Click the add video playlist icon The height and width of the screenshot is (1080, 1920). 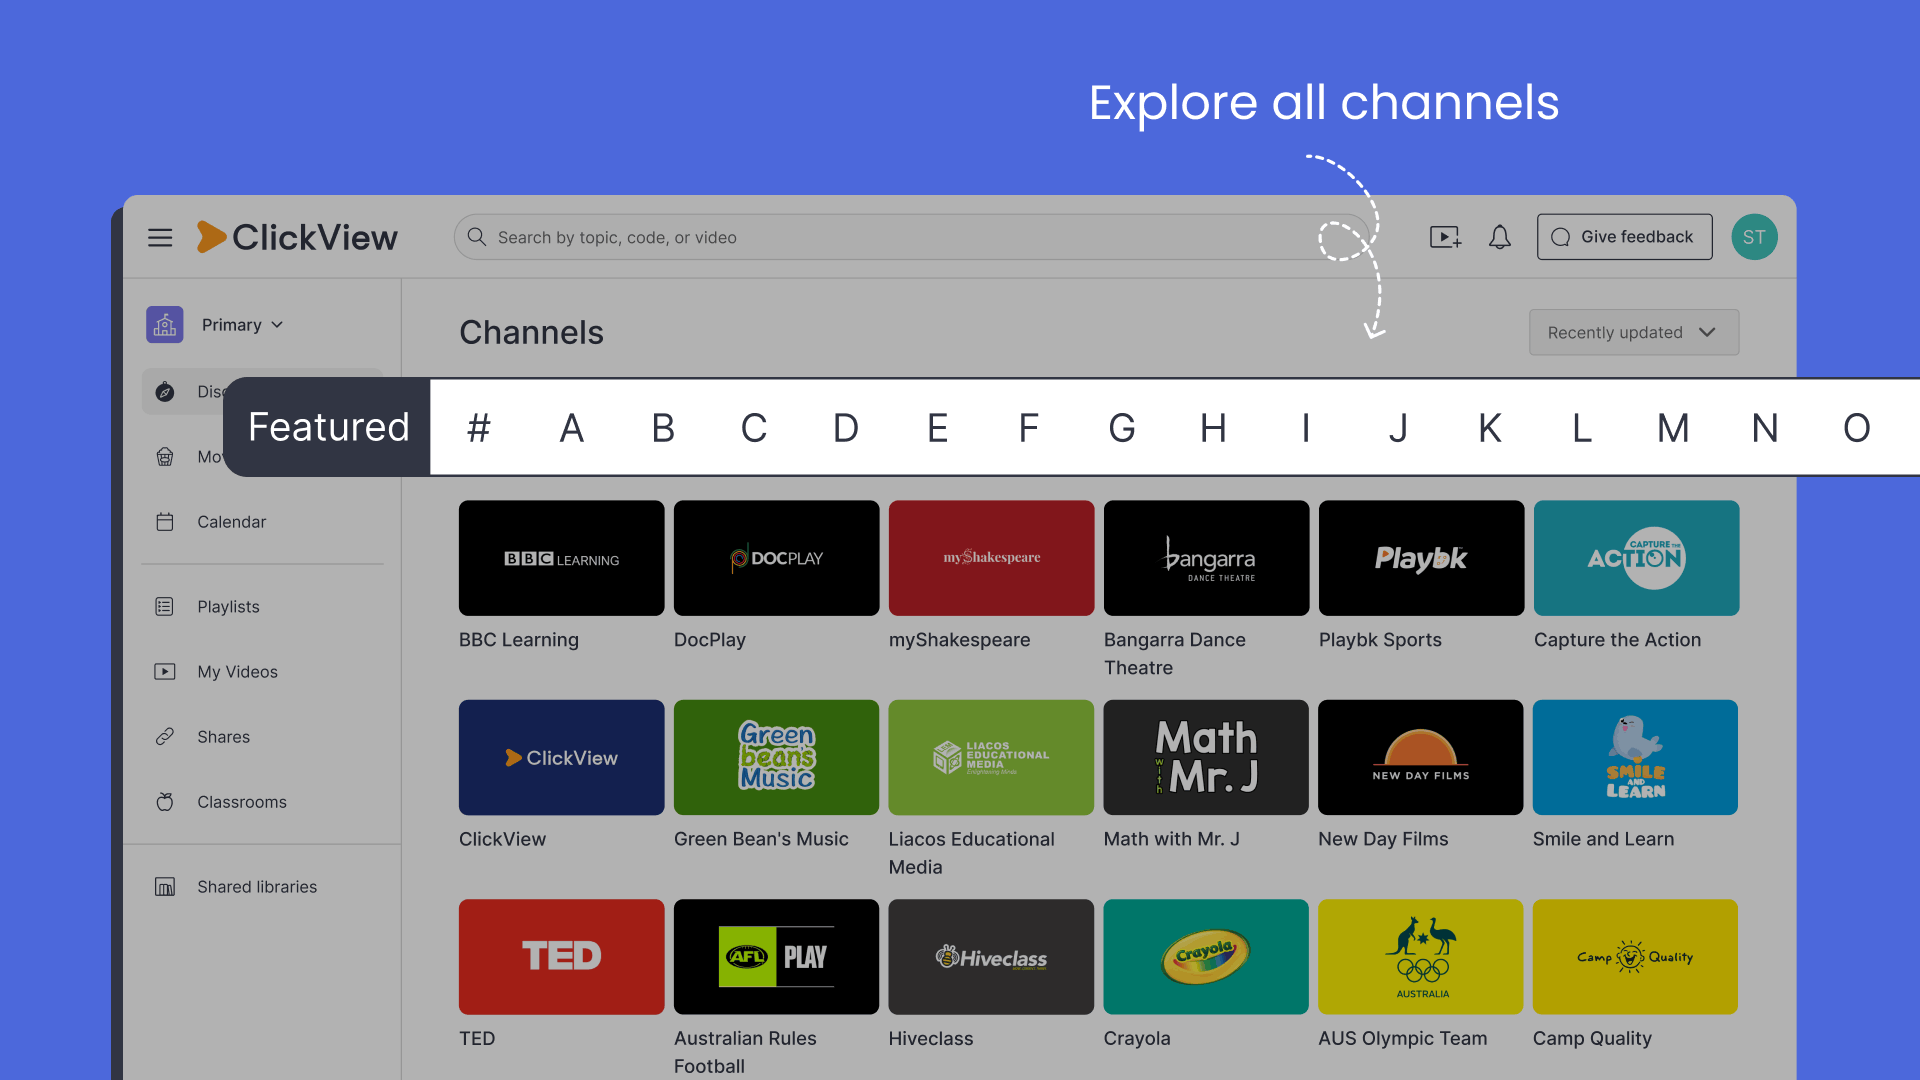[1445, 237]
